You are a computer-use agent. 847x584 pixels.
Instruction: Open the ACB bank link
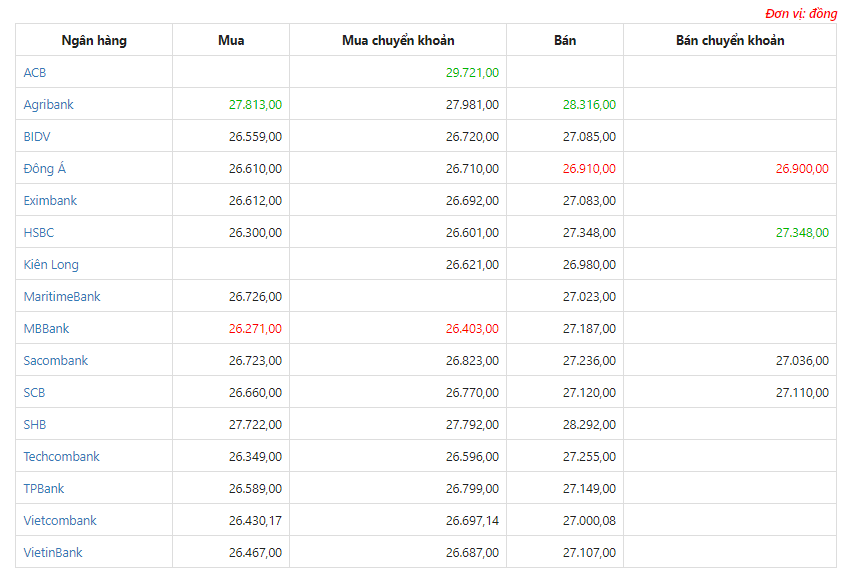35,72
